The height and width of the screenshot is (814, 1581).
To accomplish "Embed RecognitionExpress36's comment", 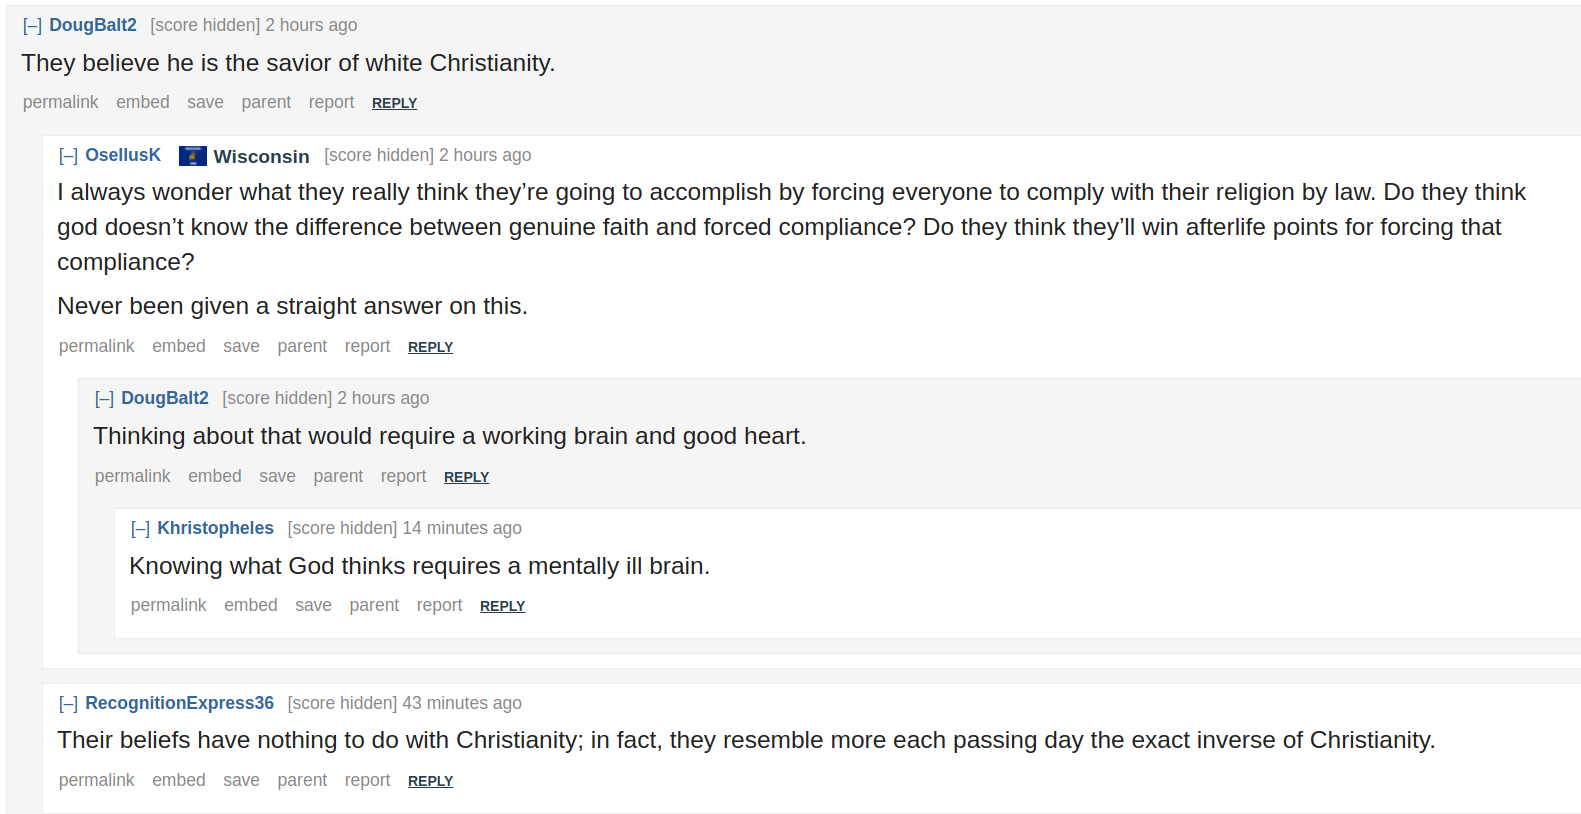I will tap(179, 780).
